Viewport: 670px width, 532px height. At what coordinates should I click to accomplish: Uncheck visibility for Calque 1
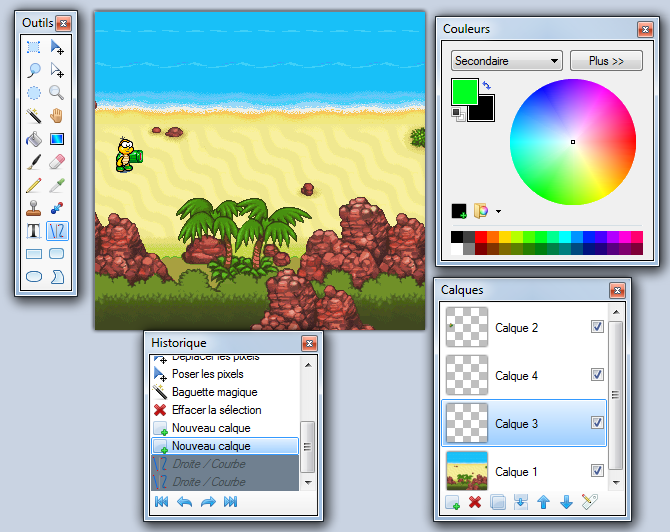597,471
